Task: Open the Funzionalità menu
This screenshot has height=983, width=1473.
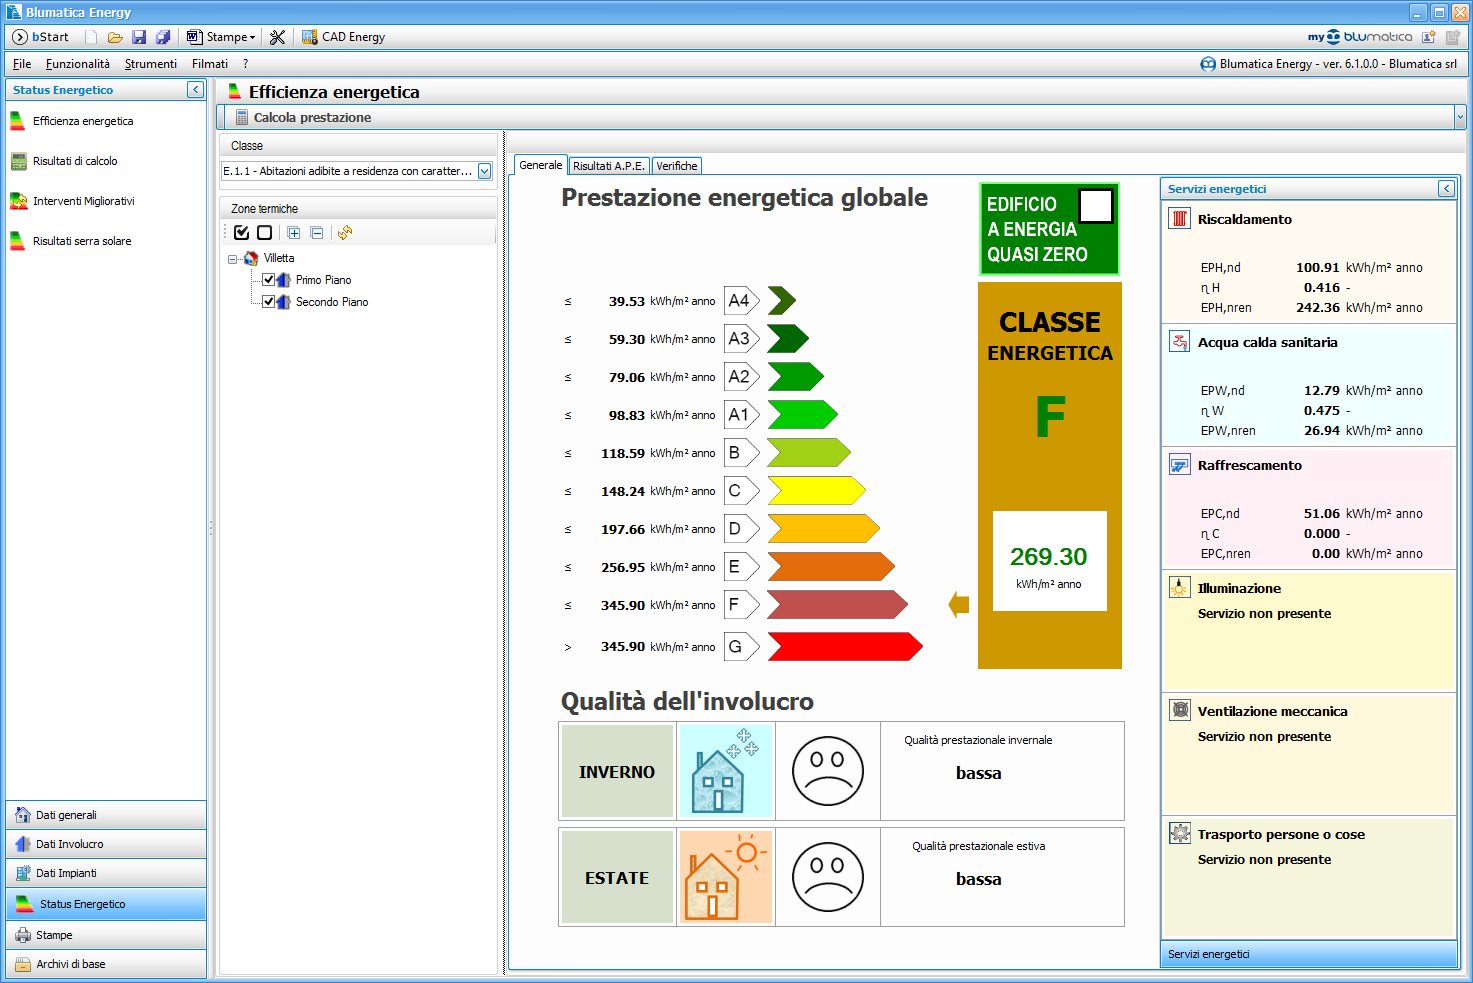Action: [77, 64]
